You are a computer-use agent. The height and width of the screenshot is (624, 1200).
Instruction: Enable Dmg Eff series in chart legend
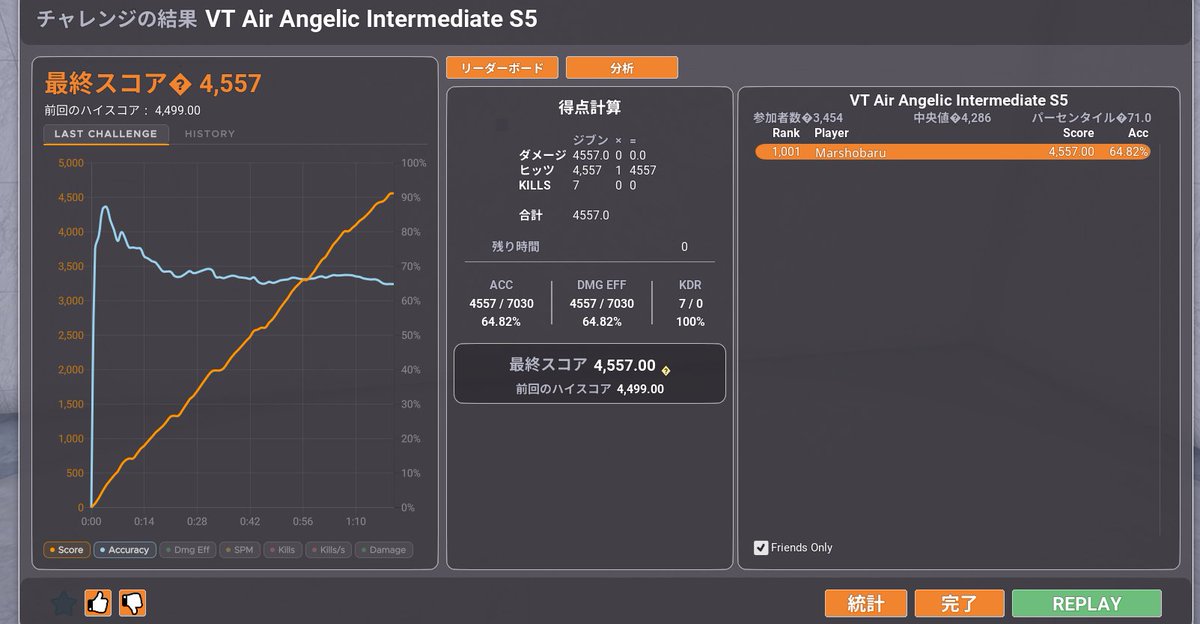[x=187, y=550]
